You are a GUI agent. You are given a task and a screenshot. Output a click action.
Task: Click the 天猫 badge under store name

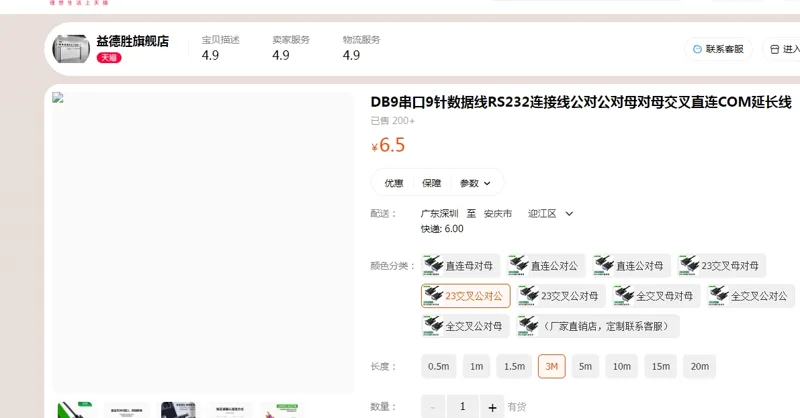(109, 58)
